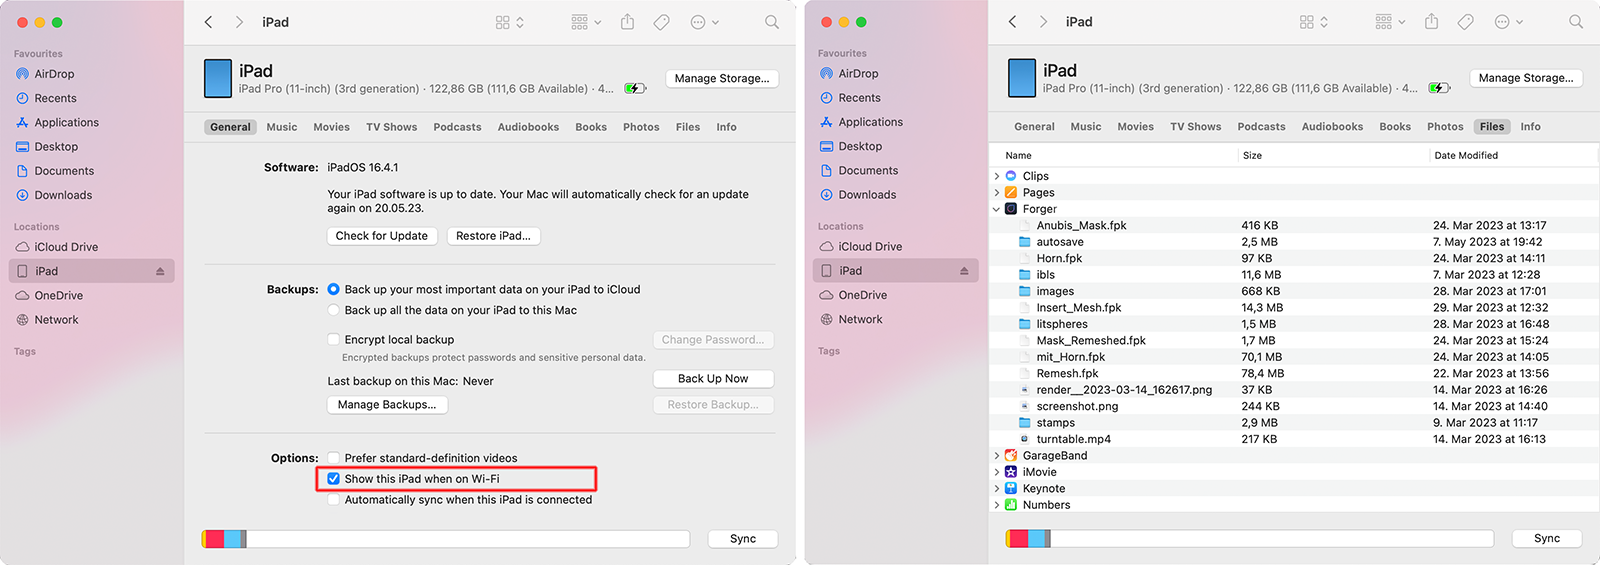Click the Desktop icon in left window sidebar
The image size is (1600, 565).
[22, 146]
